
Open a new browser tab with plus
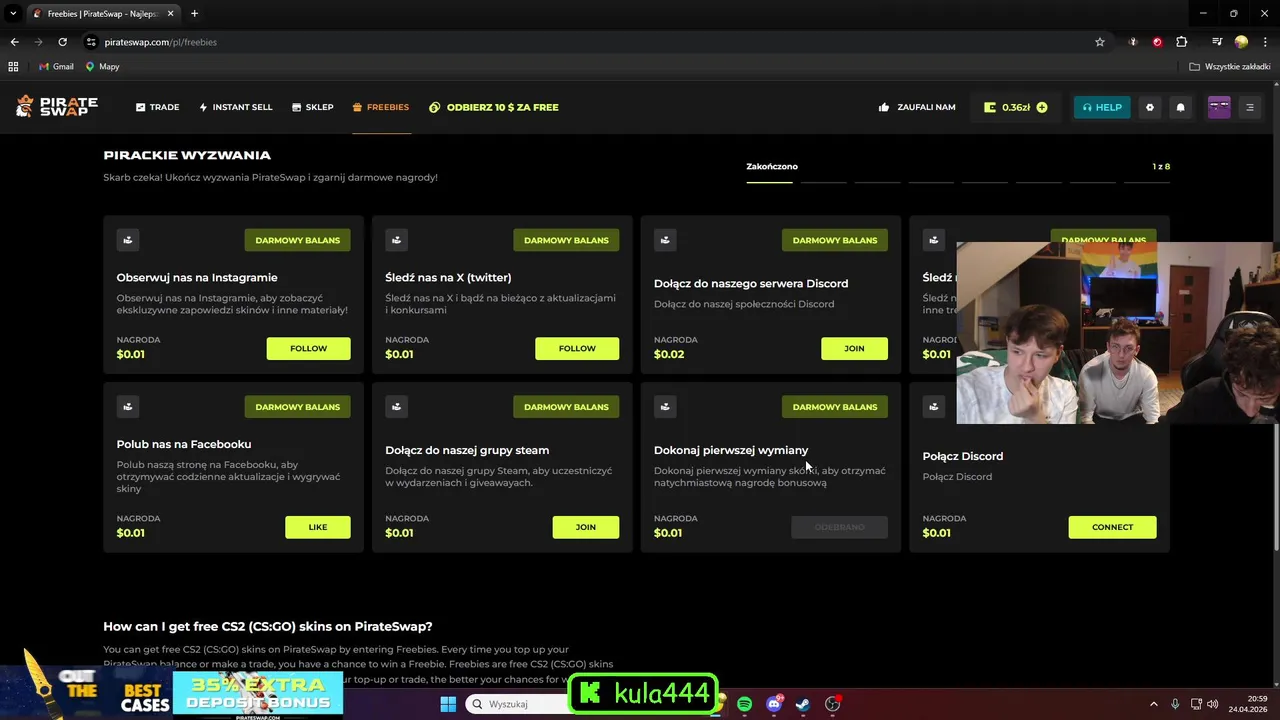coord(194,13)
